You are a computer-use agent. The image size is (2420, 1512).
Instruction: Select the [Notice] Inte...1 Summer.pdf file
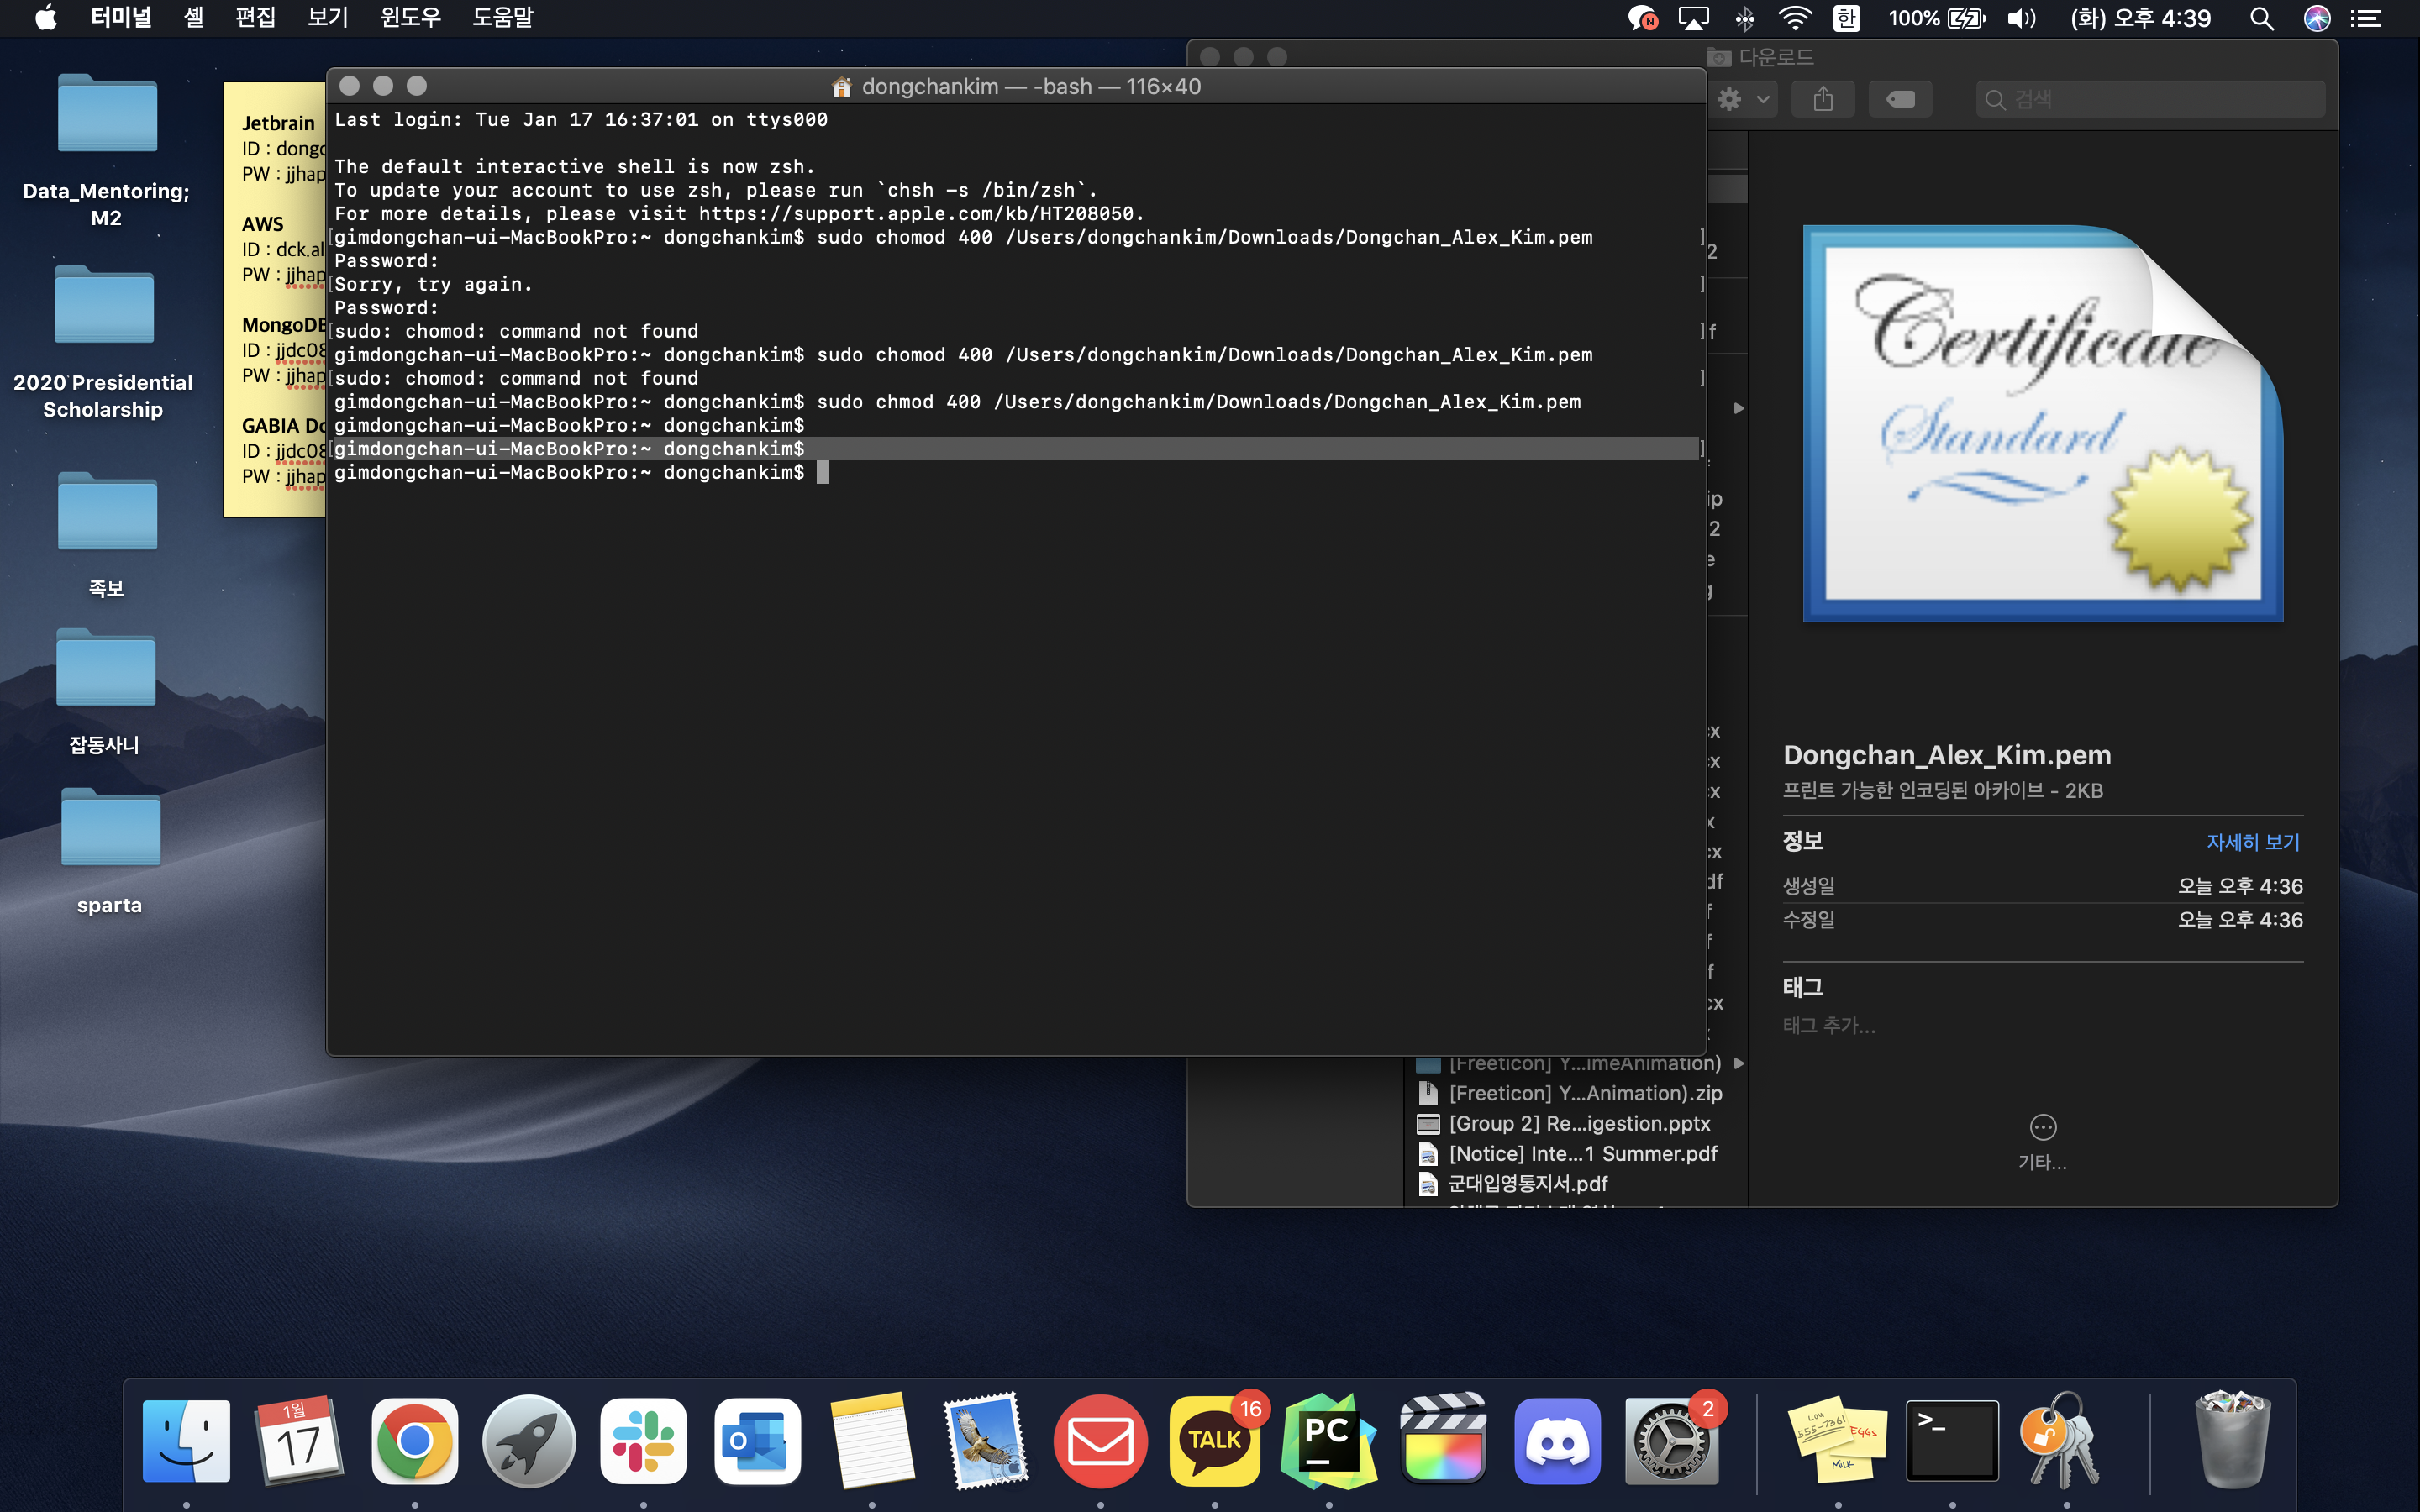pyautogui.click(x=1567, y=1153)
